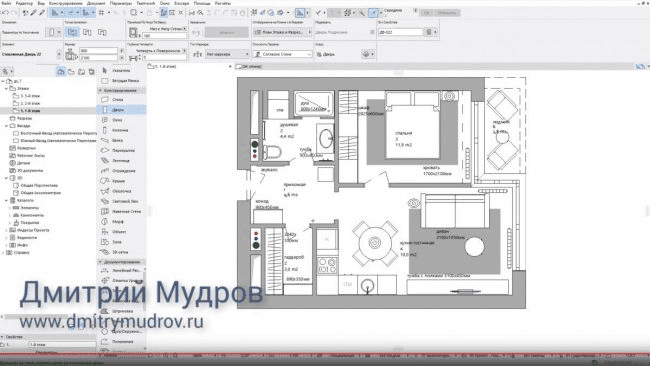Switch to the 3D window tab

[250, 66]
